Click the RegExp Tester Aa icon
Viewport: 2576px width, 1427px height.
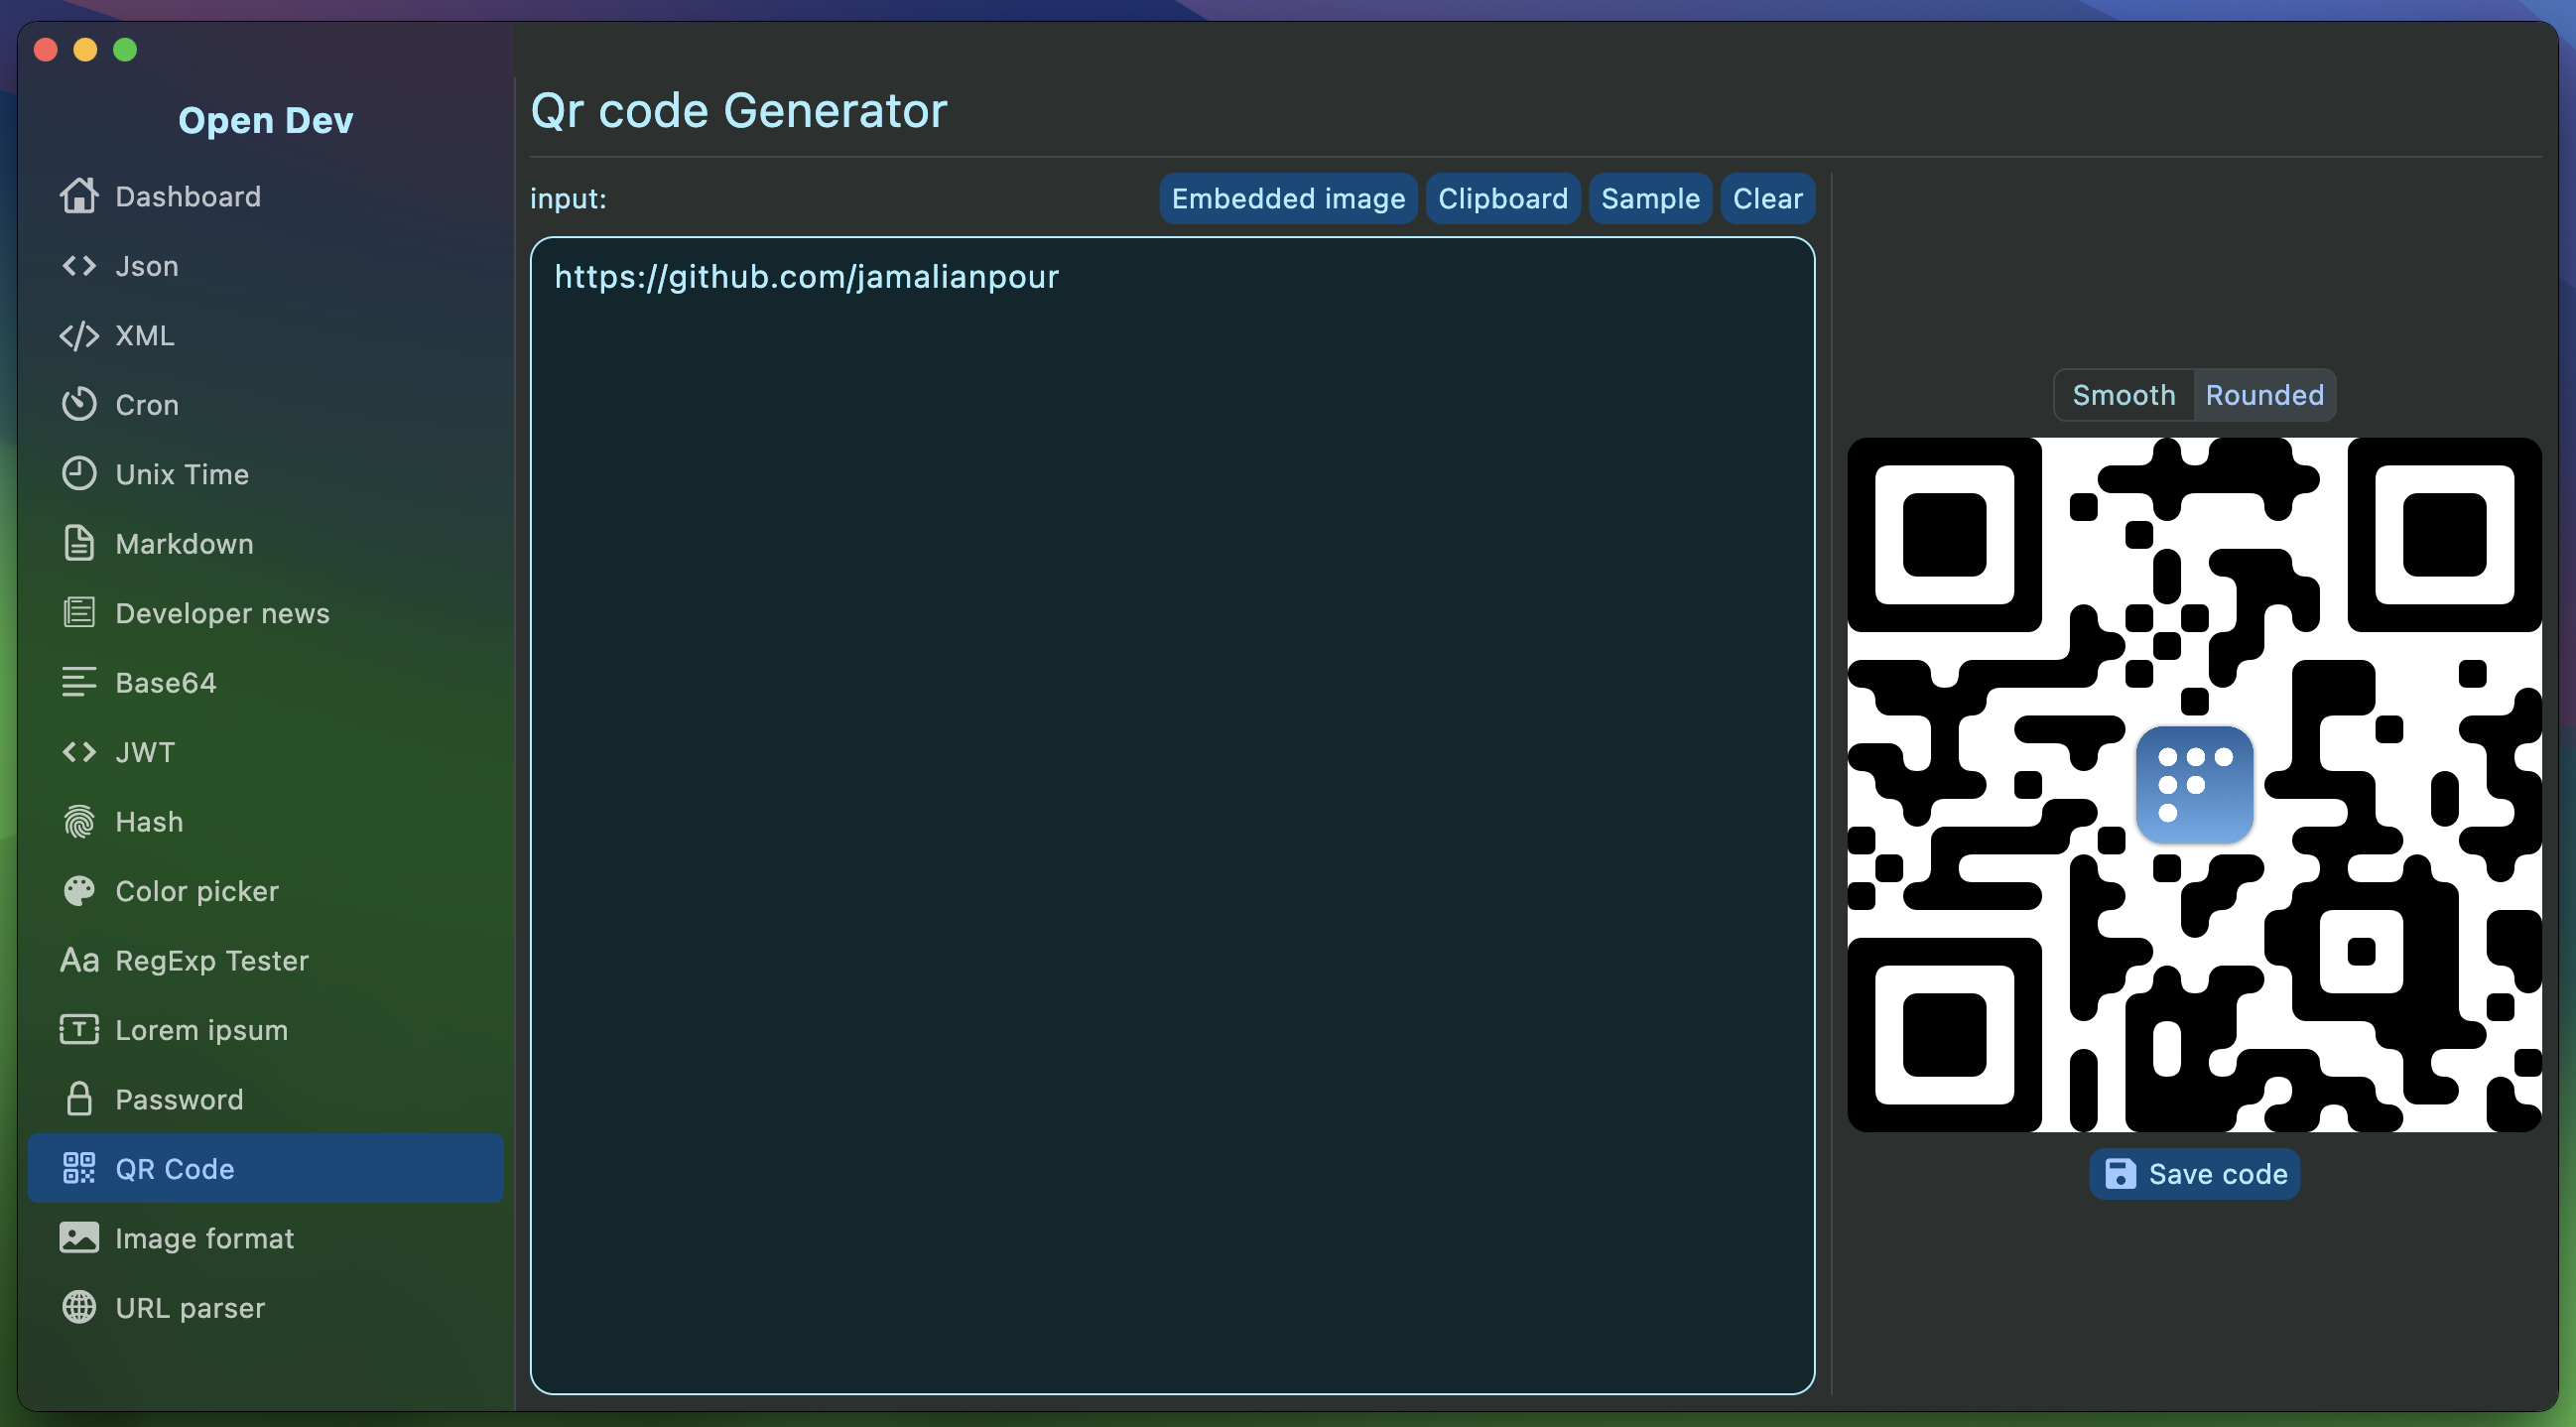(x=79, y=960)
